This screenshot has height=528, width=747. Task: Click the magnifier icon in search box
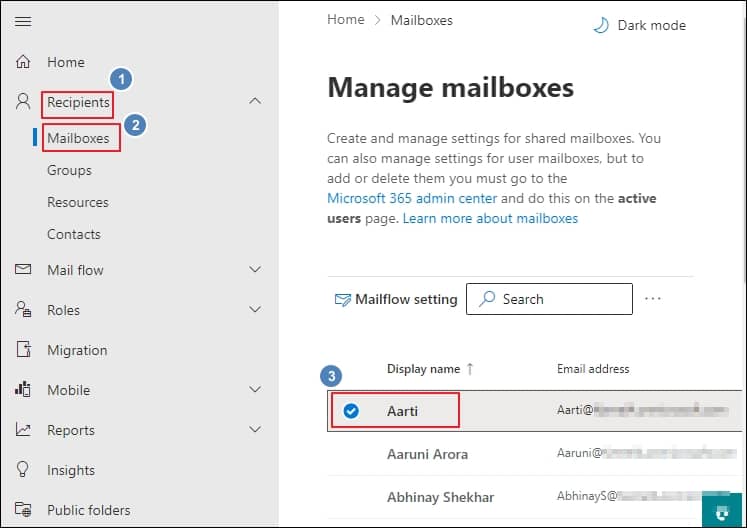[487, 299]
